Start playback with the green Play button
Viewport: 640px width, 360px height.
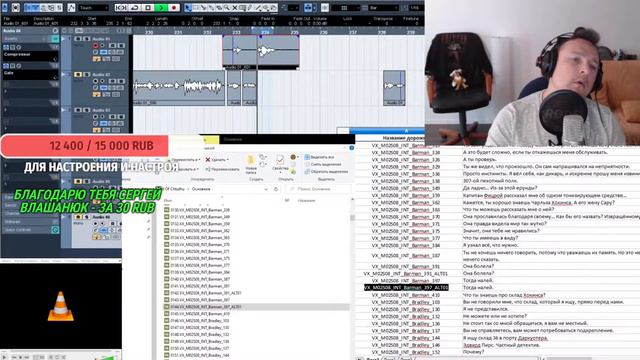pos(162,7)
